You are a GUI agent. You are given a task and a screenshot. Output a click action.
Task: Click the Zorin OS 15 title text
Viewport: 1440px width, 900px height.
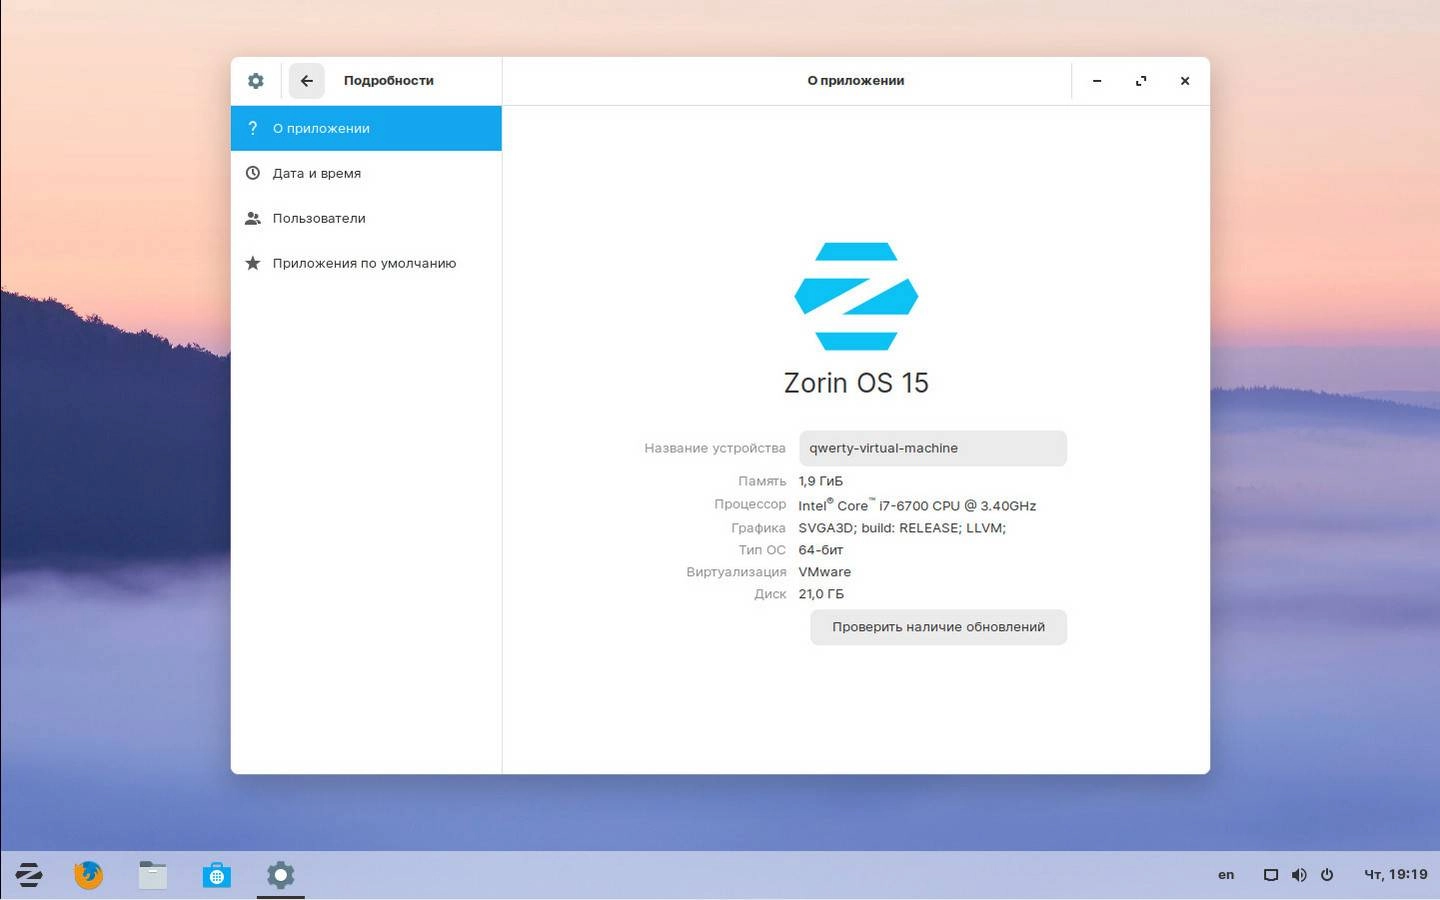[x=856, y=383]
